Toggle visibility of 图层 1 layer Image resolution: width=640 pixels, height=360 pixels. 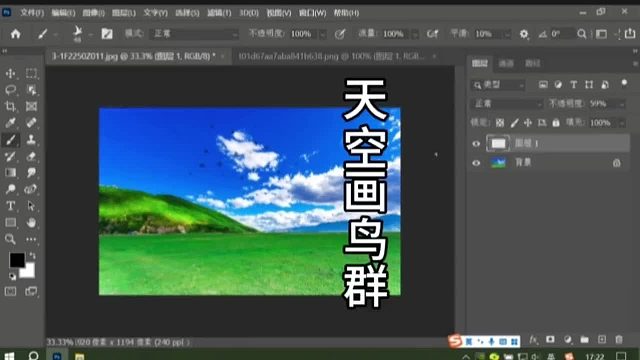476,144
